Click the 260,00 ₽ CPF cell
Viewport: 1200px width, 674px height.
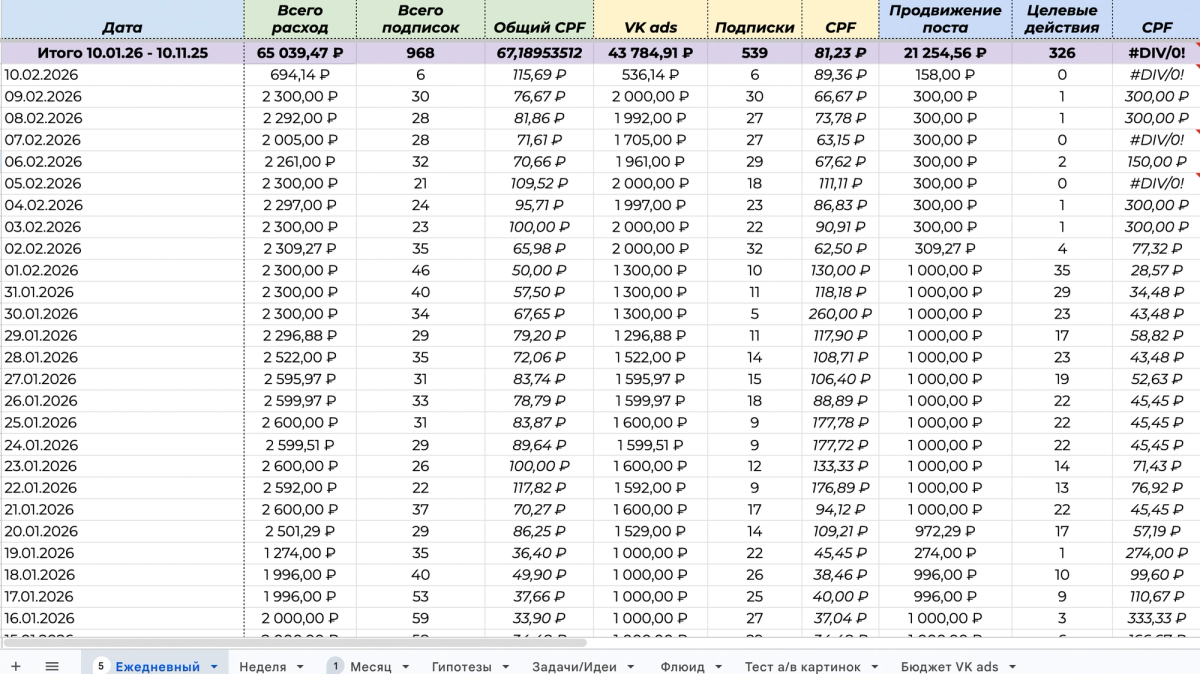pyautogui.click(x=841, y=314)
